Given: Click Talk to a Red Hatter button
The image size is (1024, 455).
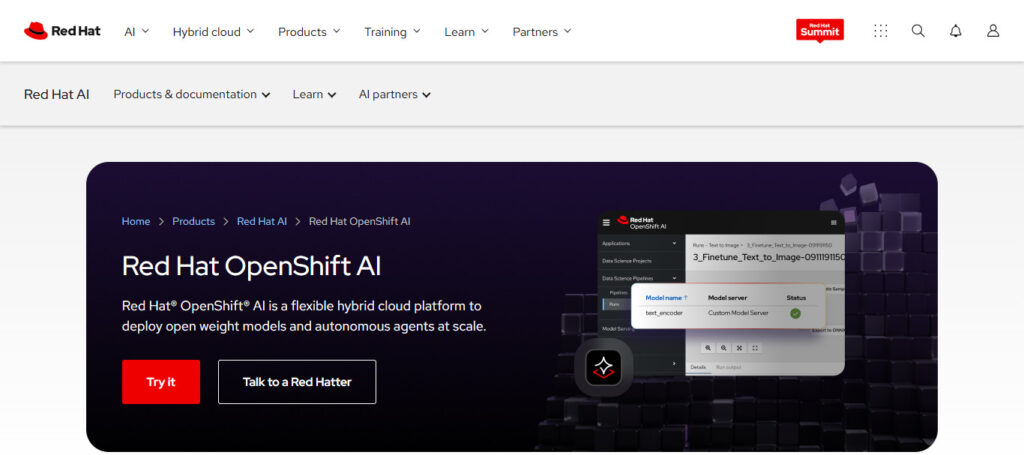Looking at the screenshot, I should pyautogui.click(x=297, y=382).
